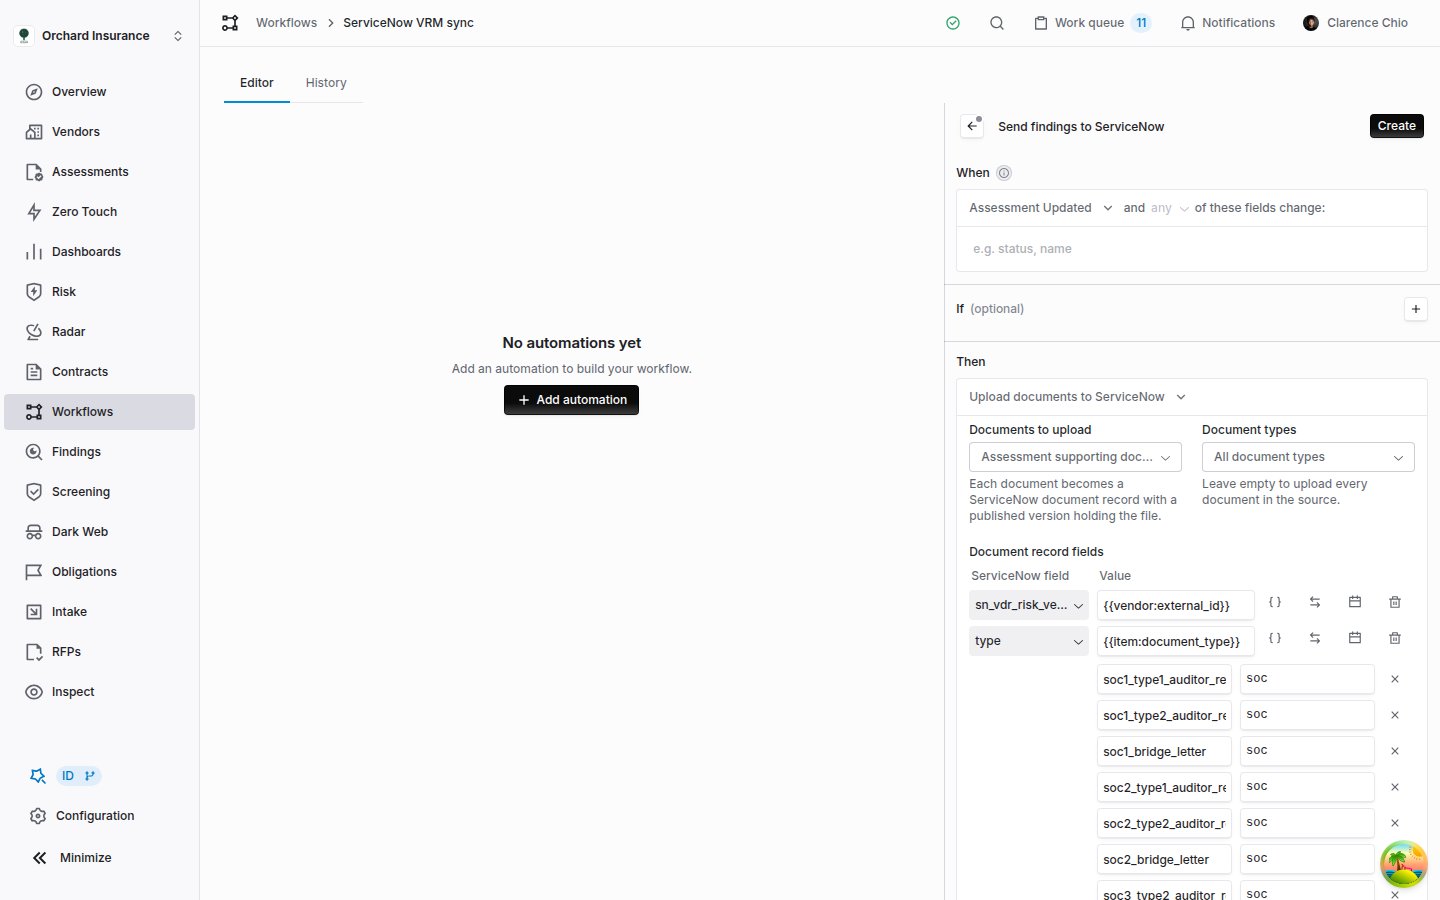Click the soc1_bridge_letter mapping key field
1440x900 pixels.
(x=1164, y=752)
